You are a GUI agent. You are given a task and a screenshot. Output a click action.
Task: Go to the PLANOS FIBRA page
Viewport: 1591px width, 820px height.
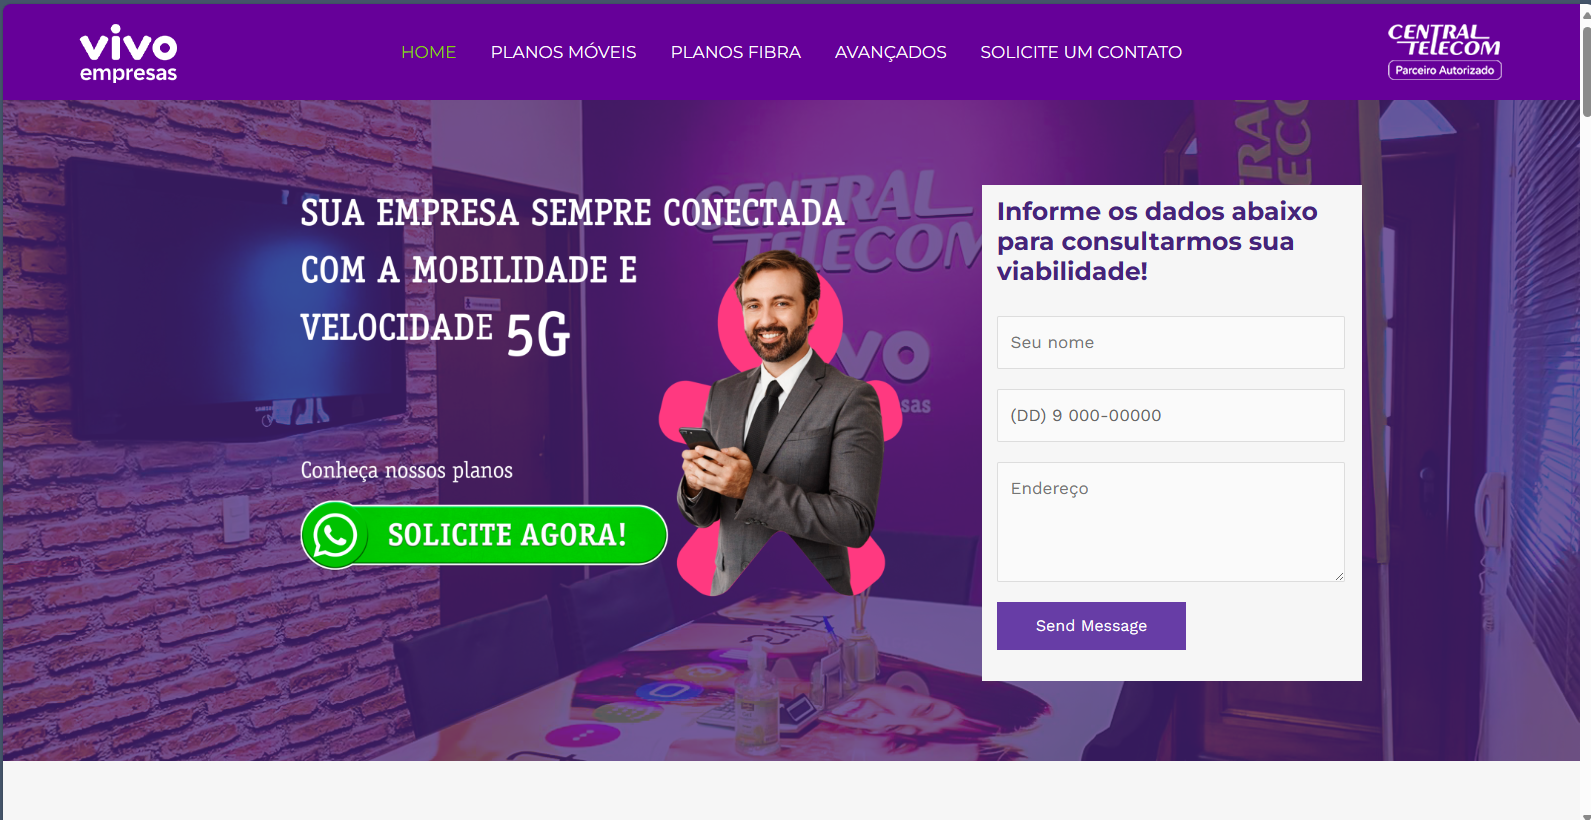735,52
